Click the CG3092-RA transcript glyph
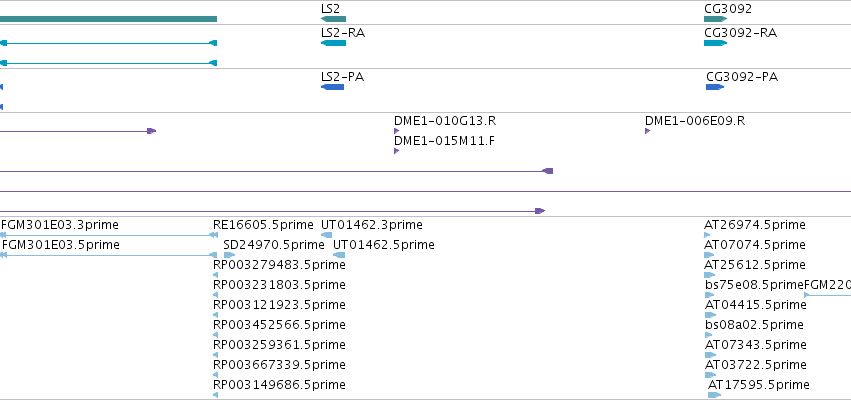This screenshot has width=851, height=400. click(715, 43)
